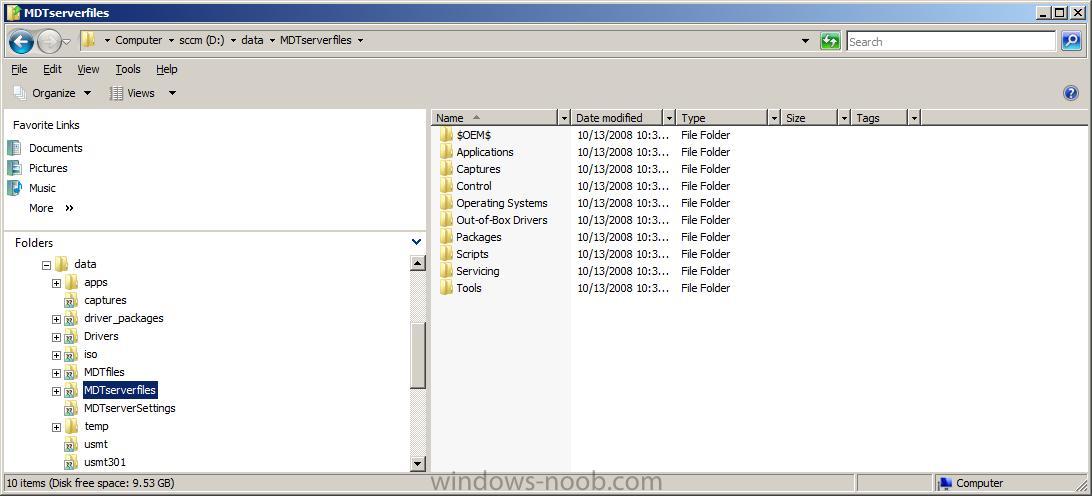The height and width of the screenshot is (496, 1092).
Task: Click Computer in the address breadcrumb
Action: 139,40
